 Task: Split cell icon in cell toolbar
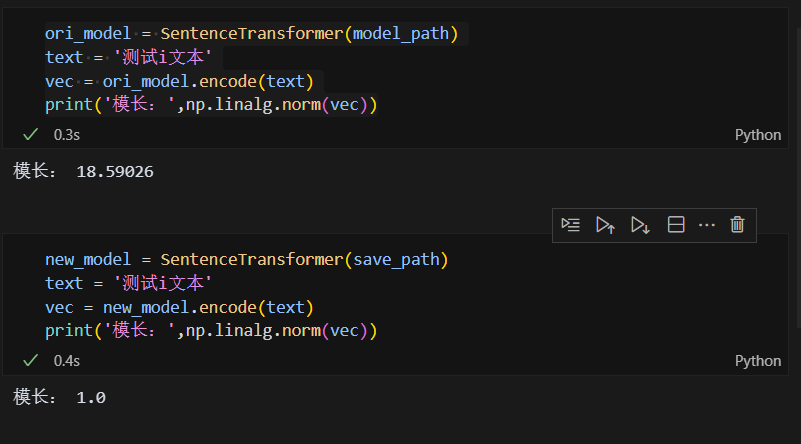pyautogui.click(x=676, y=225)
